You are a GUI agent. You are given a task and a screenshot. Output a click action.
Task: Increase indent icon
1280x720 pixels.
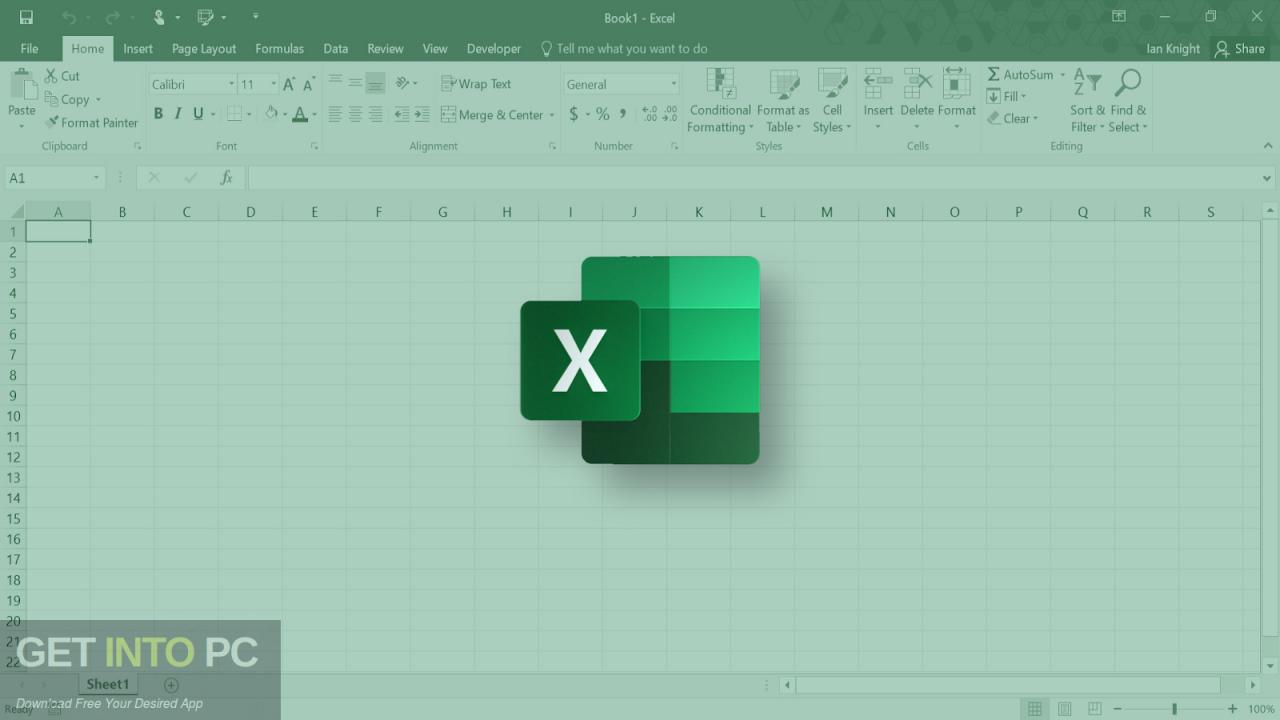[x=421, y=114]
